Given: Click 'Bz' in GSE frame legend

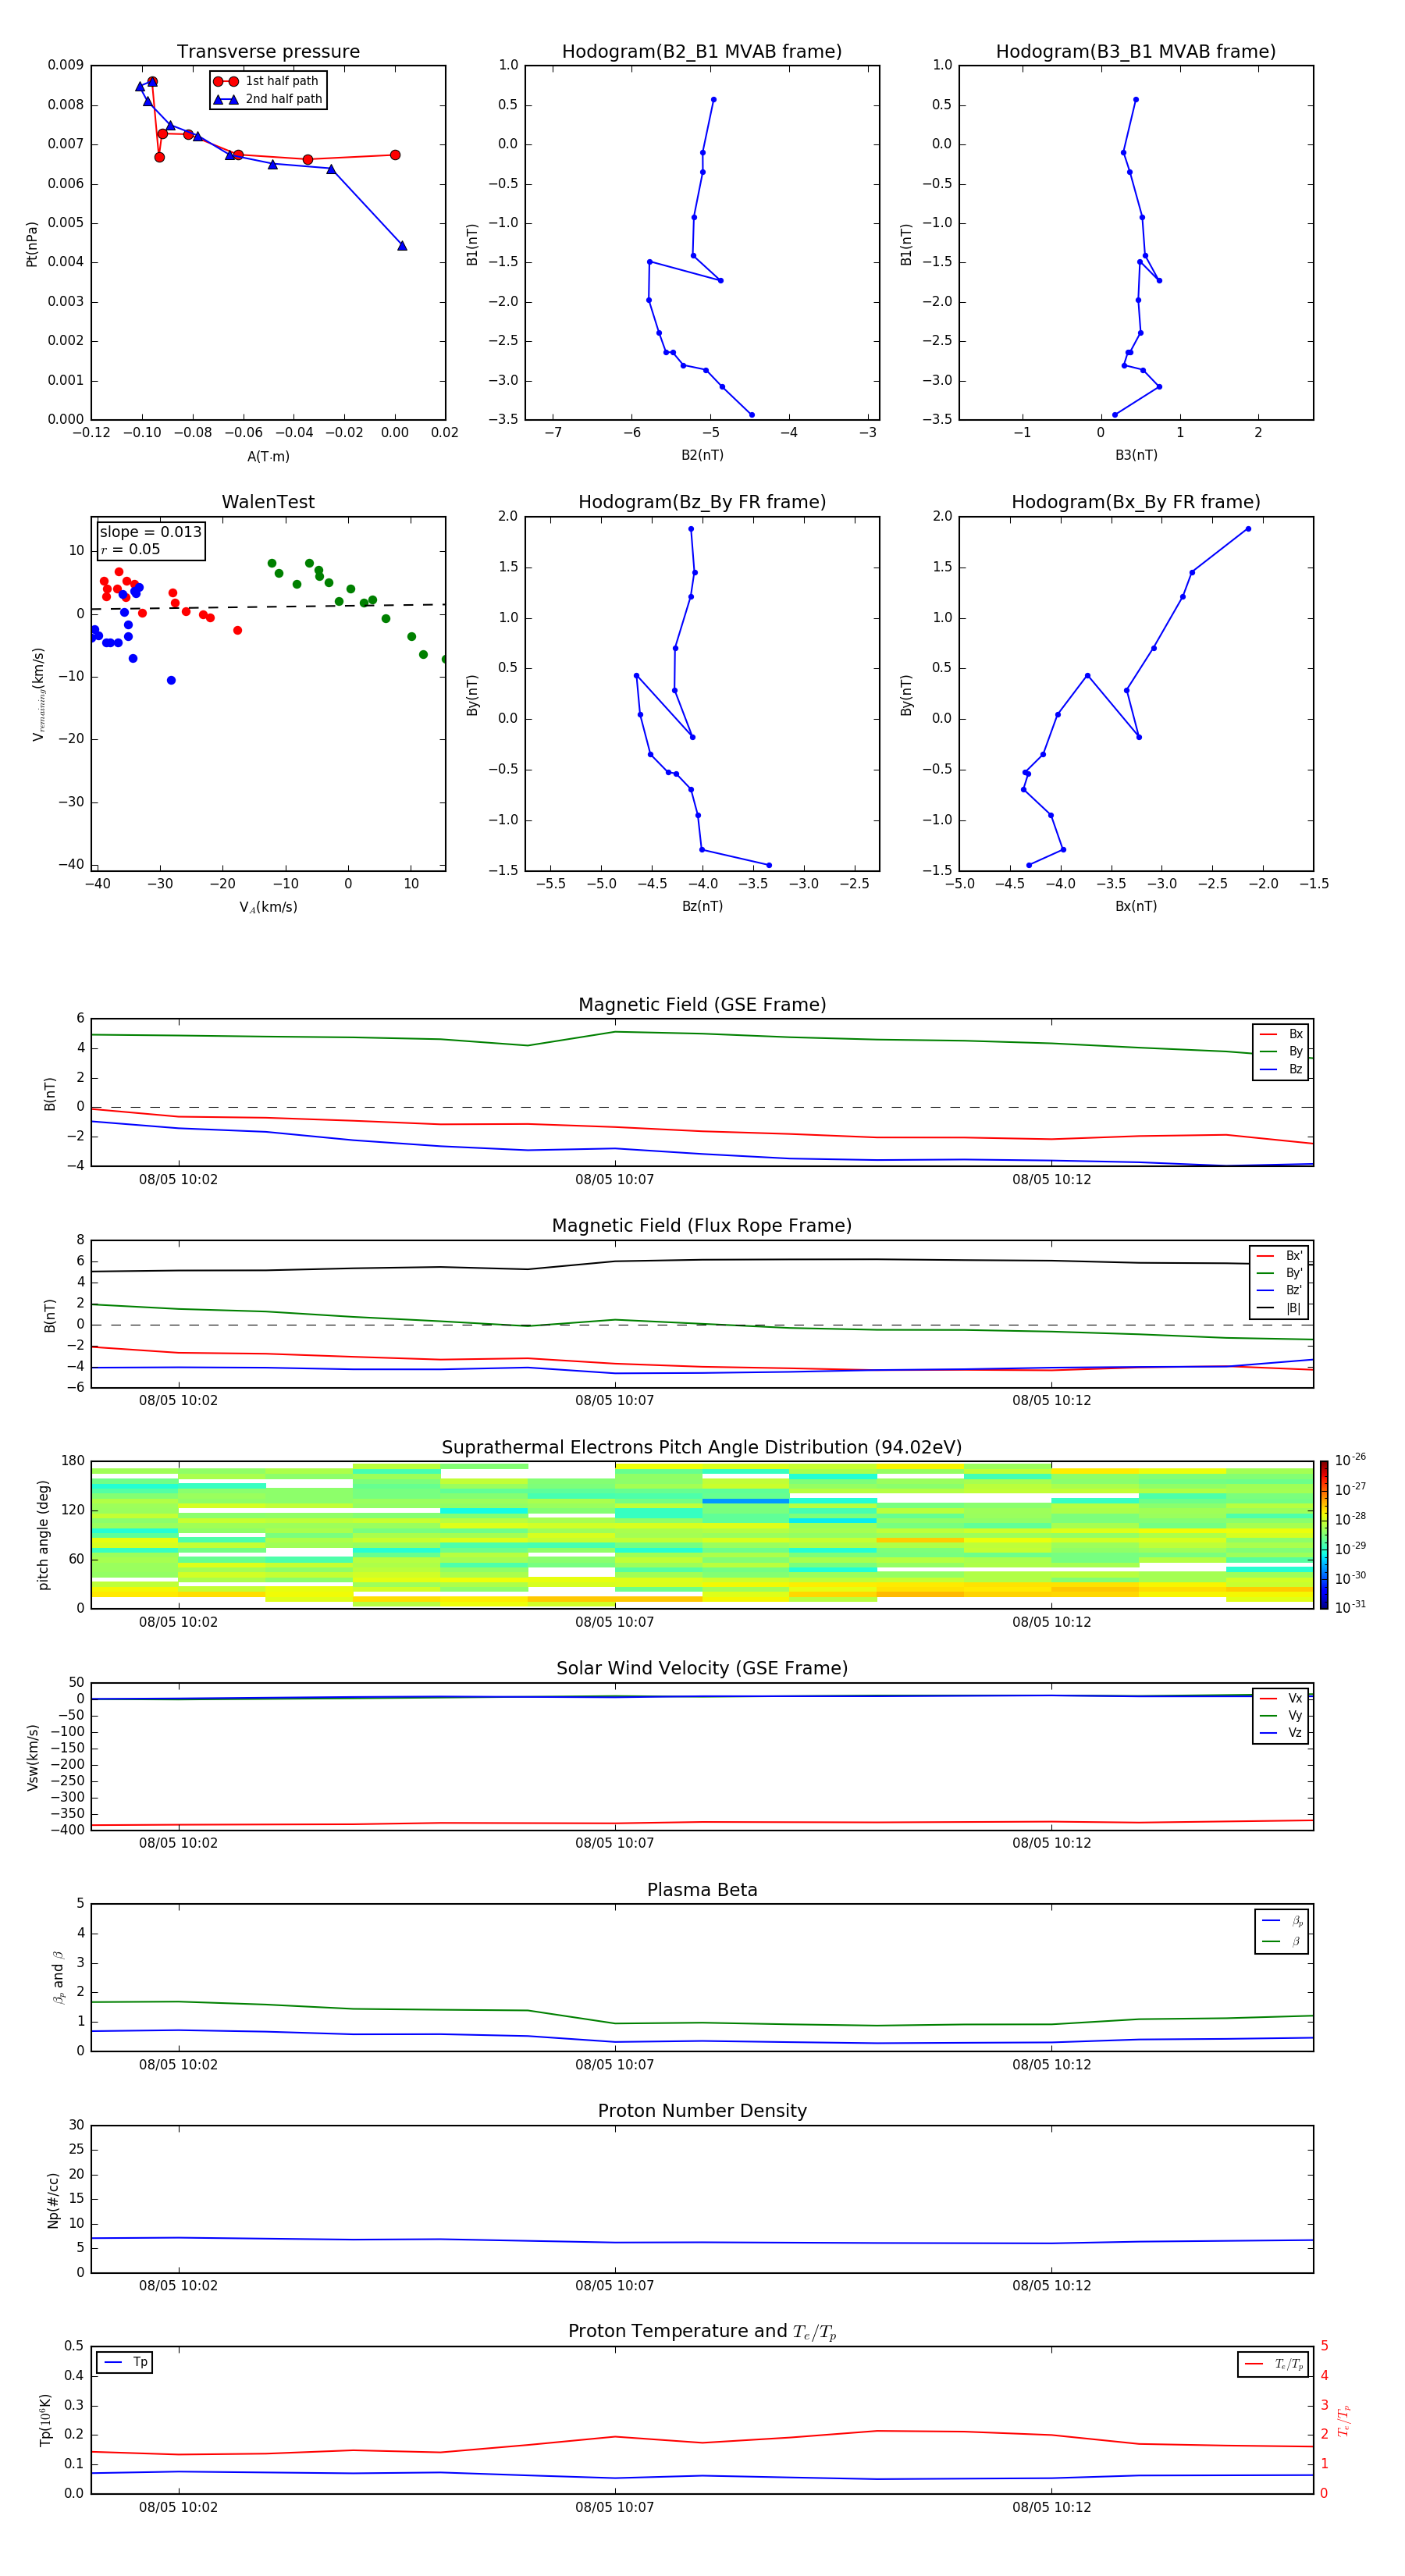Looking at the screenshot, I should [1282, 1069].
